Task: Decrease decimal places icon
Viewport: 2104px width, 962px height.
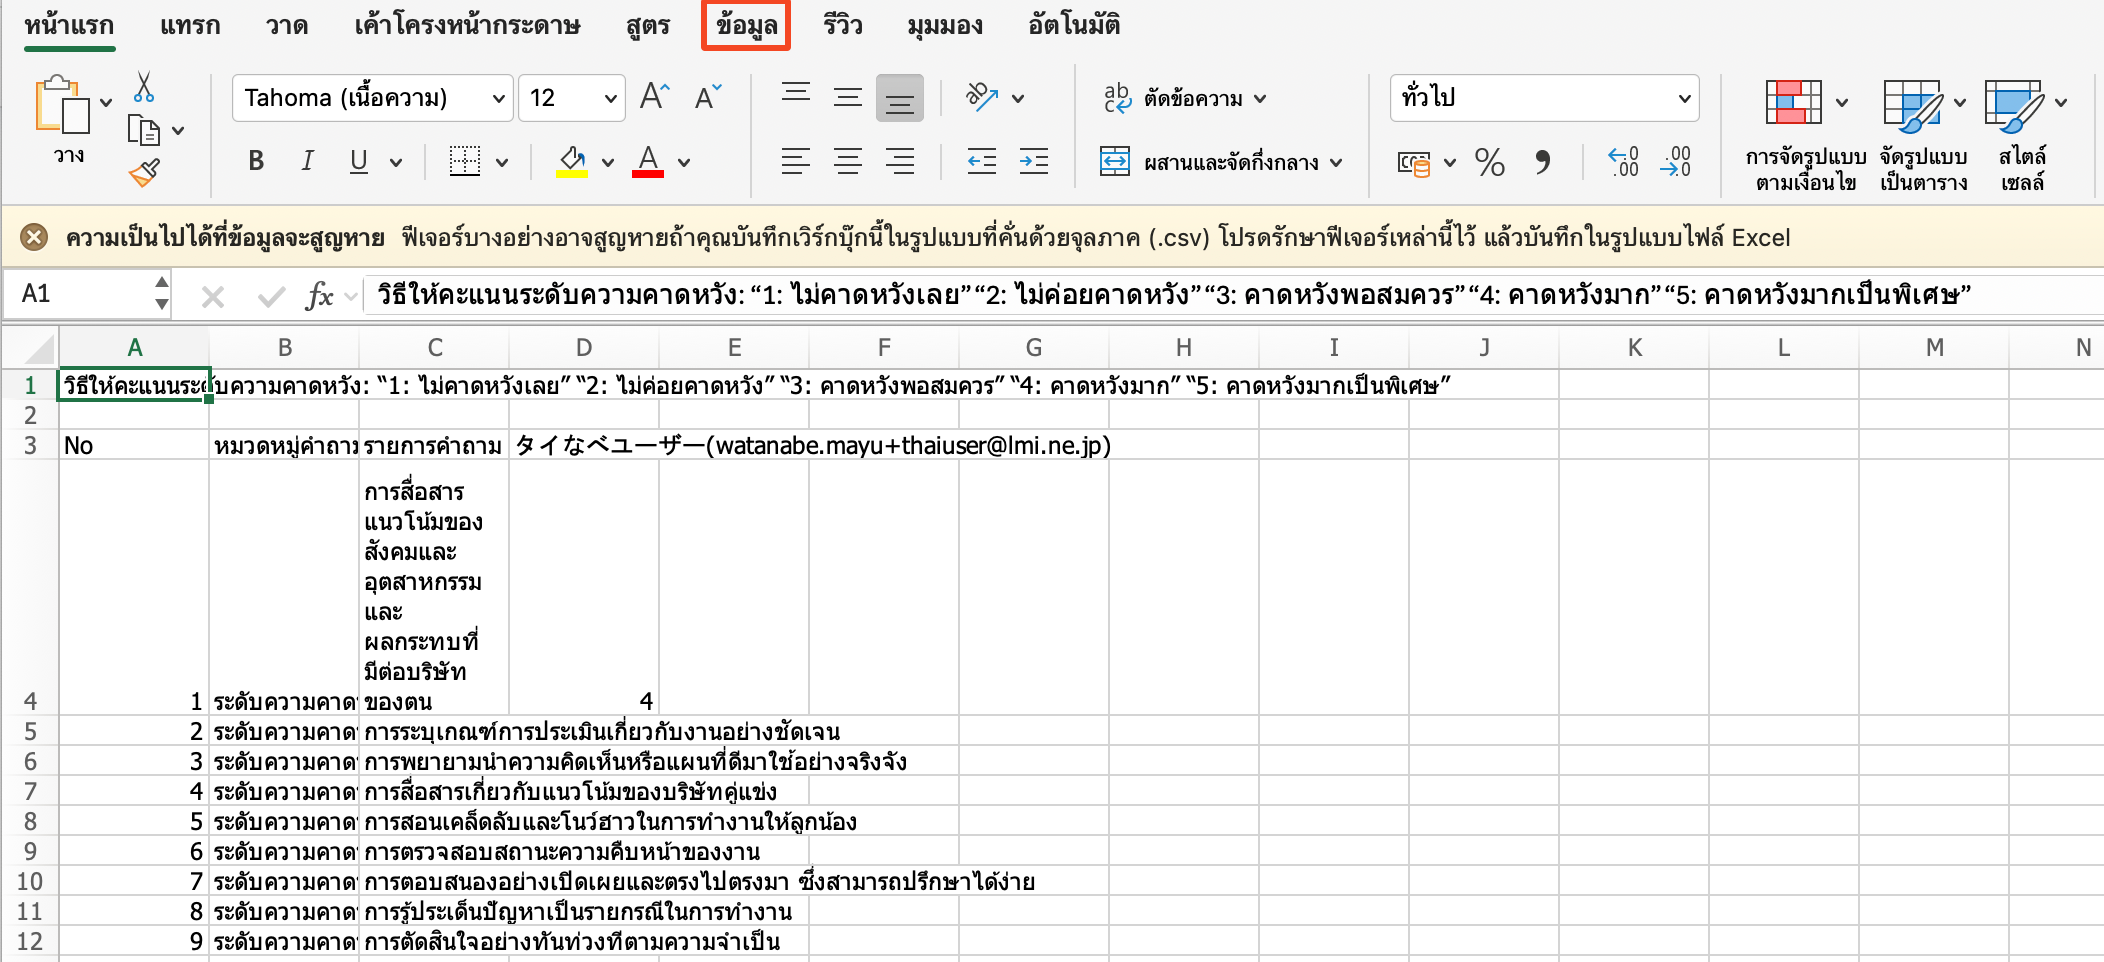Action: pyautogui.click(x=1675, y=162)
